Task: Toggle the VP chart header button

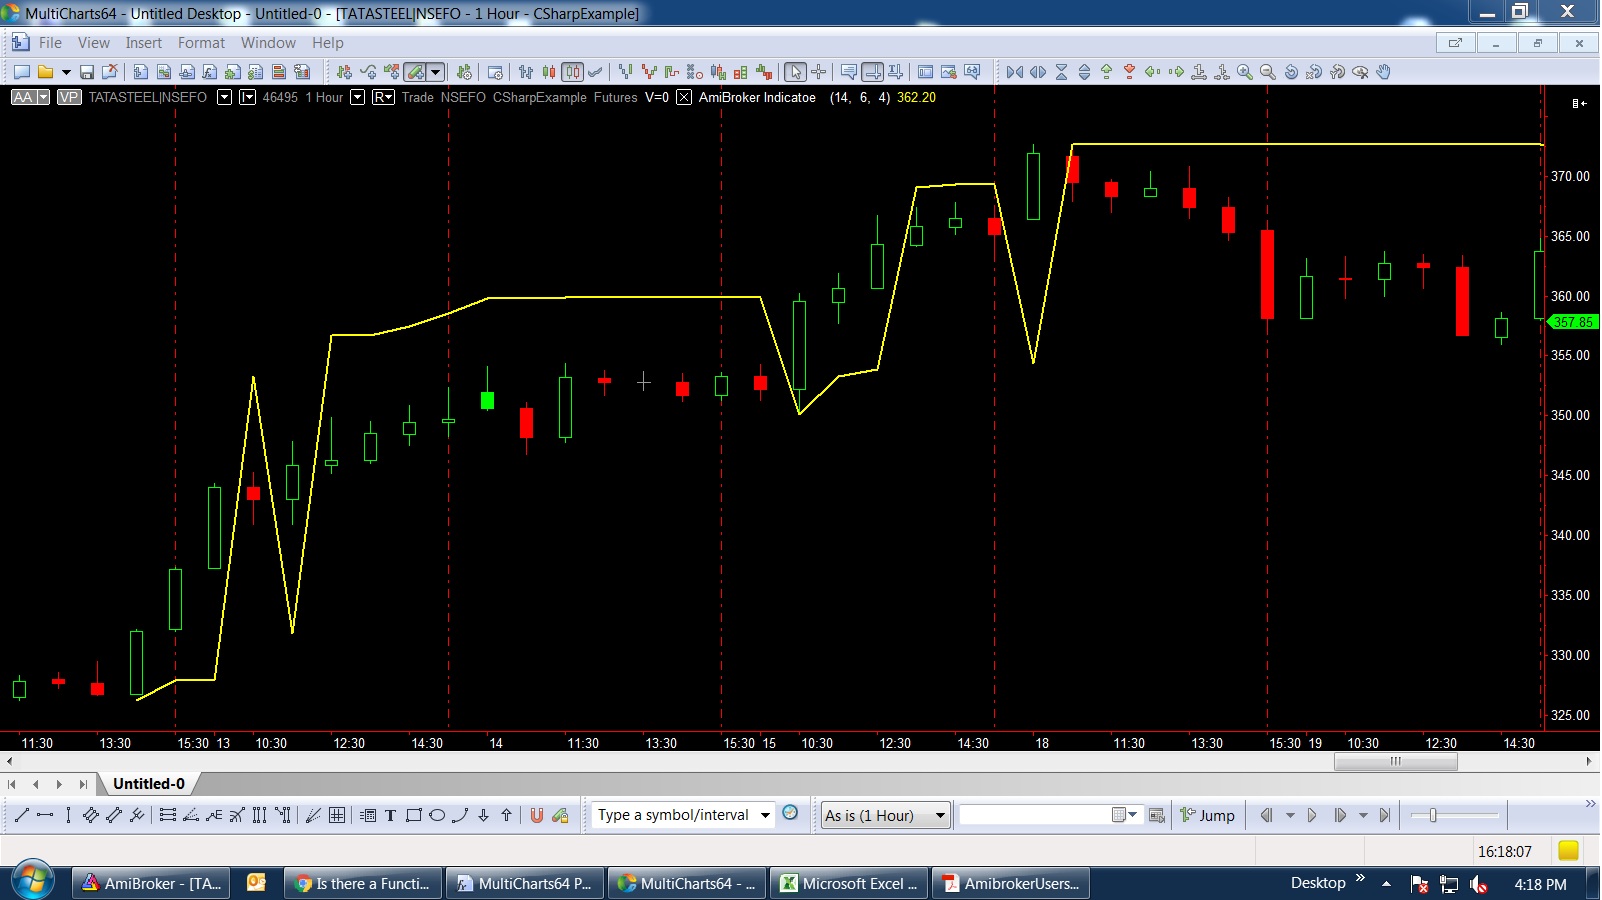Action: coord(69,97)
